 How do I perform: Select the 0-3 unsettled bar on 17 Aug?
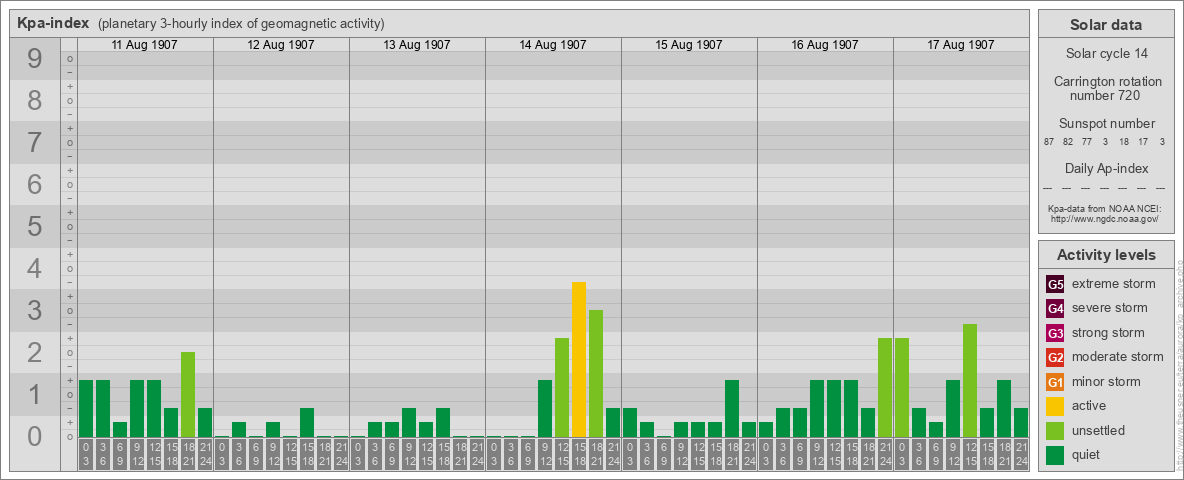pos(902,387)
